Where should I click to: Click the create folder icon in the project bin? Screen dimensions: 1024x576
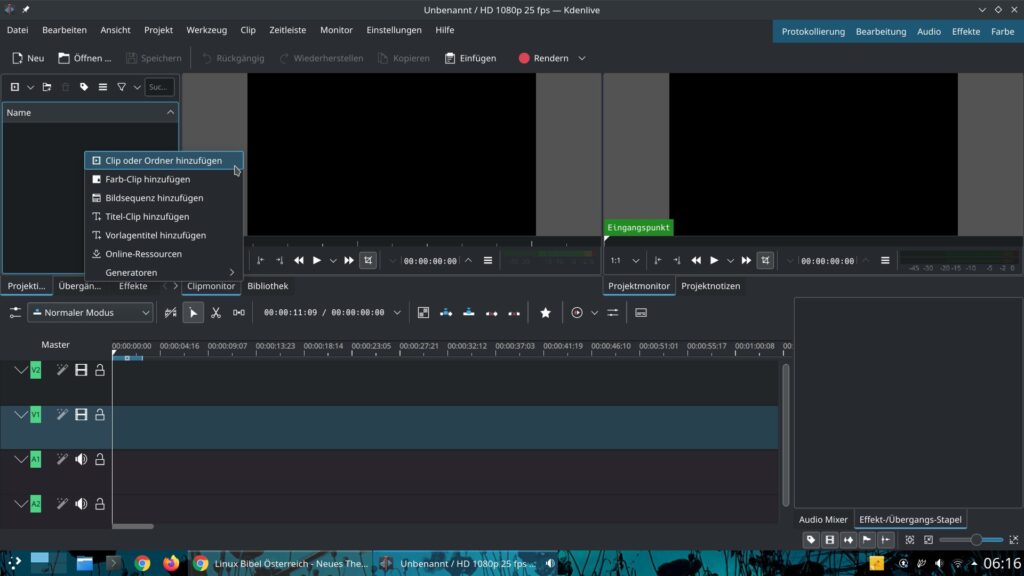(46, 87)
